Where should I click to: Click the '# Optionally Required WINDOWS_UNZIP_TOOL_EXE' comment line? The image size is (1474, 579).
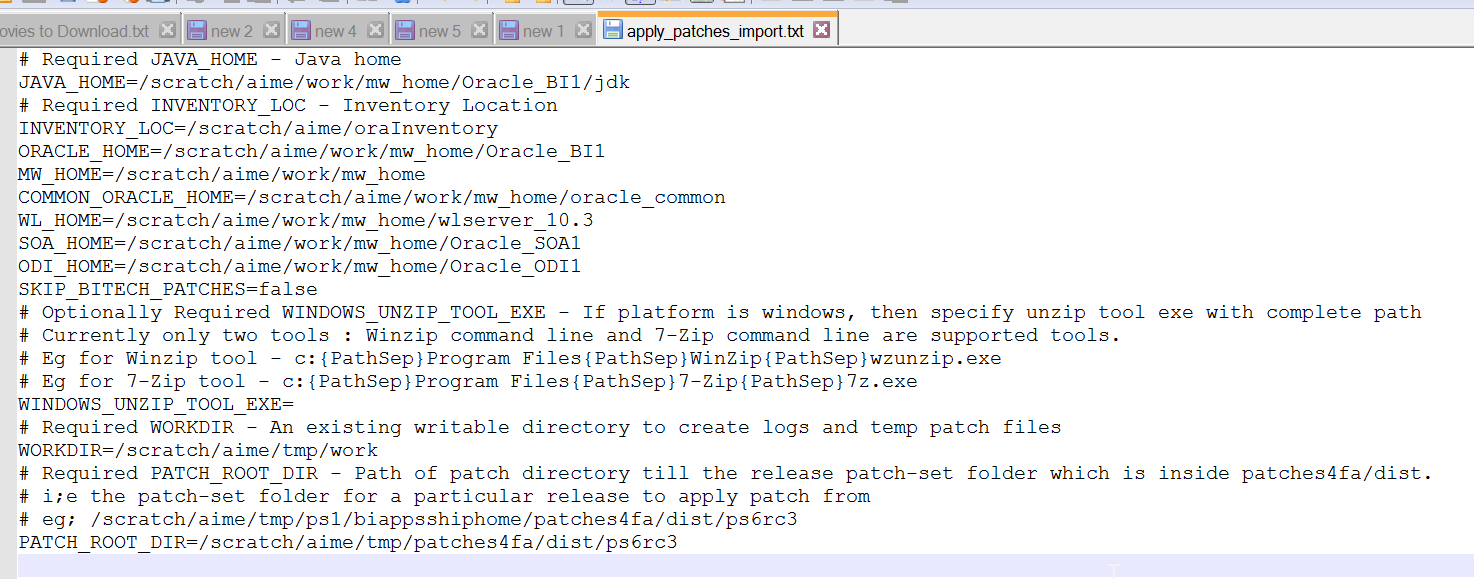coord(720,312)
